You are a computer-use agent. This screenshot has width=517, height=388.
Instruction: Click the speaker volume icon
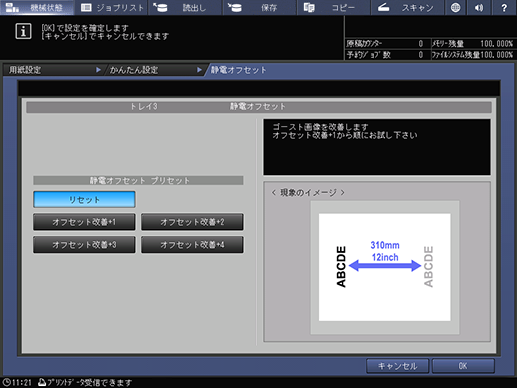tap(479, 7)
